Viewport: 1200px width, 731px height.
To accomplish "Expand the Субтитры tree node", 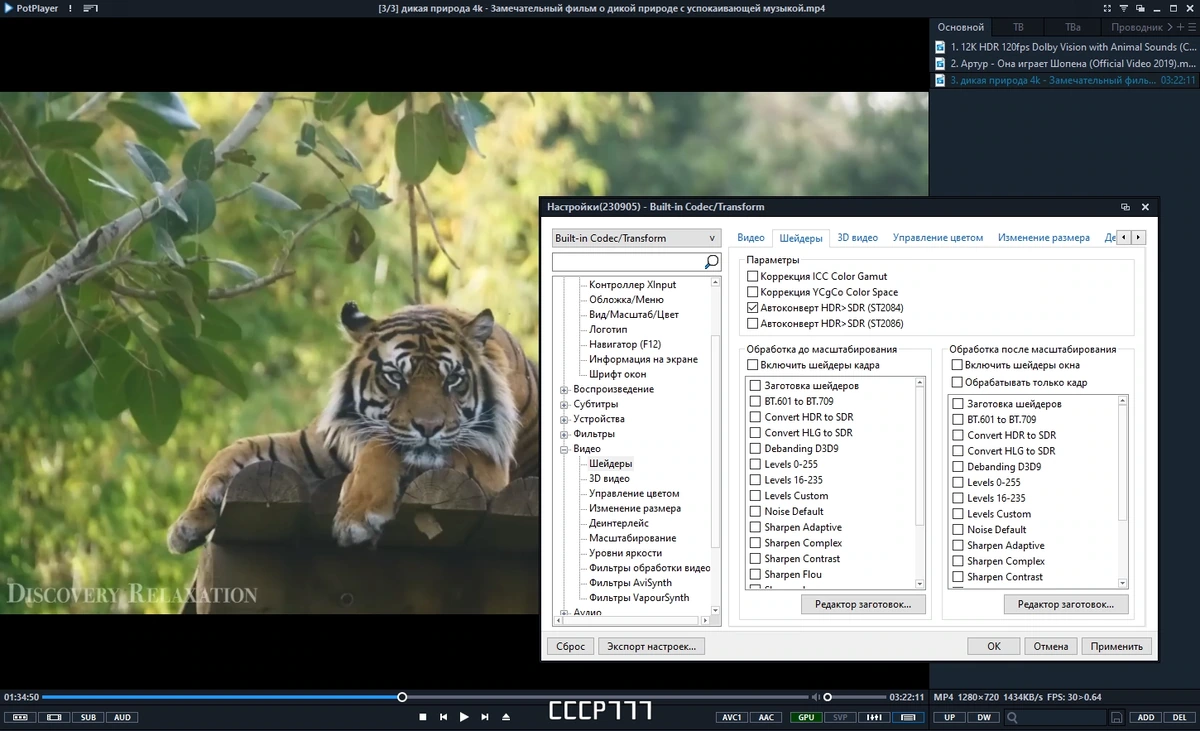I will (x=564, y=404).
